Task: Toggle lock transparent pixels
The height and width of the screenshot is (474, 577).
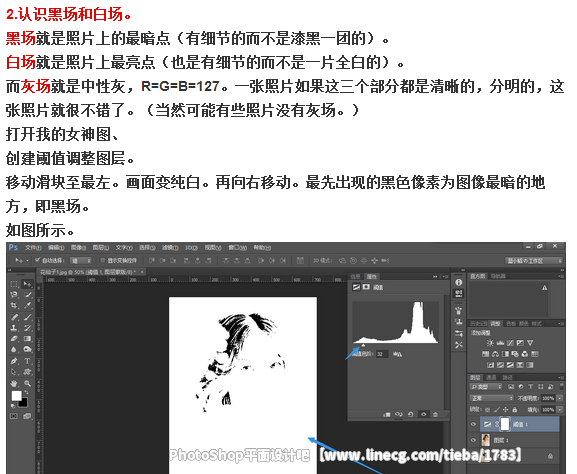Action: (x=488, y=409)
